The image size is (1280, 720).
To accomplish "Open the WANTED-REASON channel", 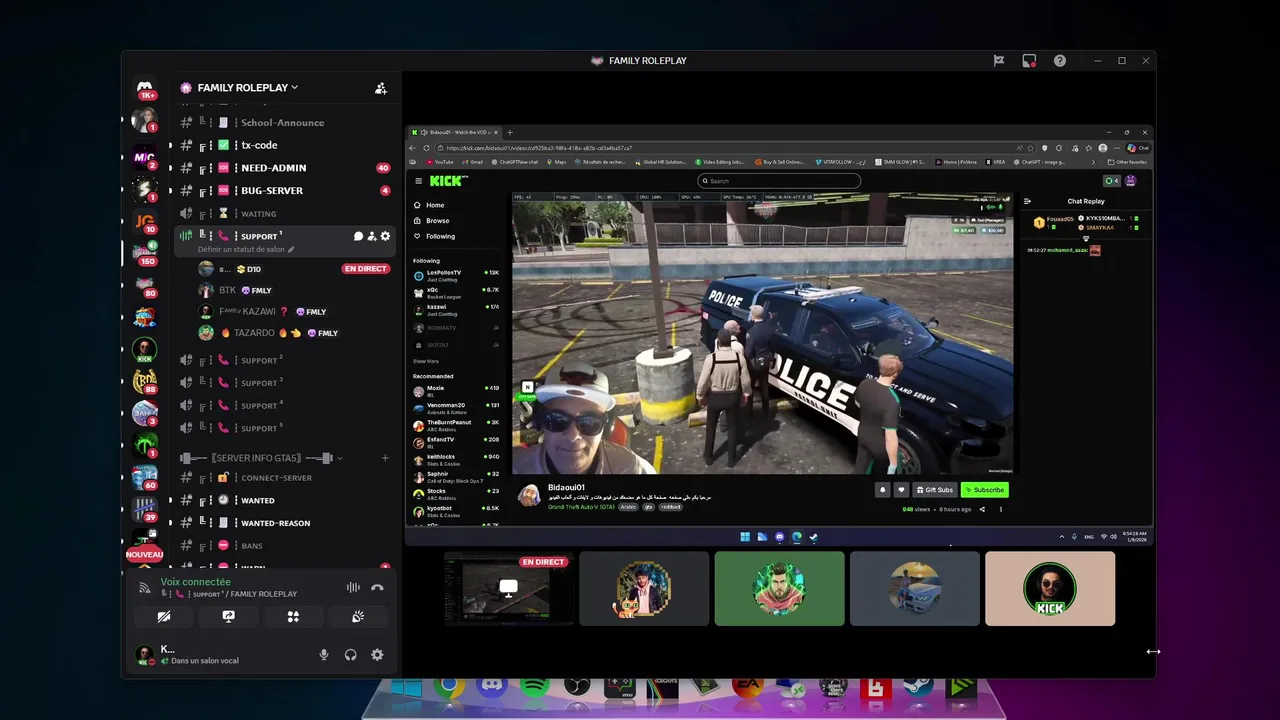I will pyautogui.click(x=283, y=523).
